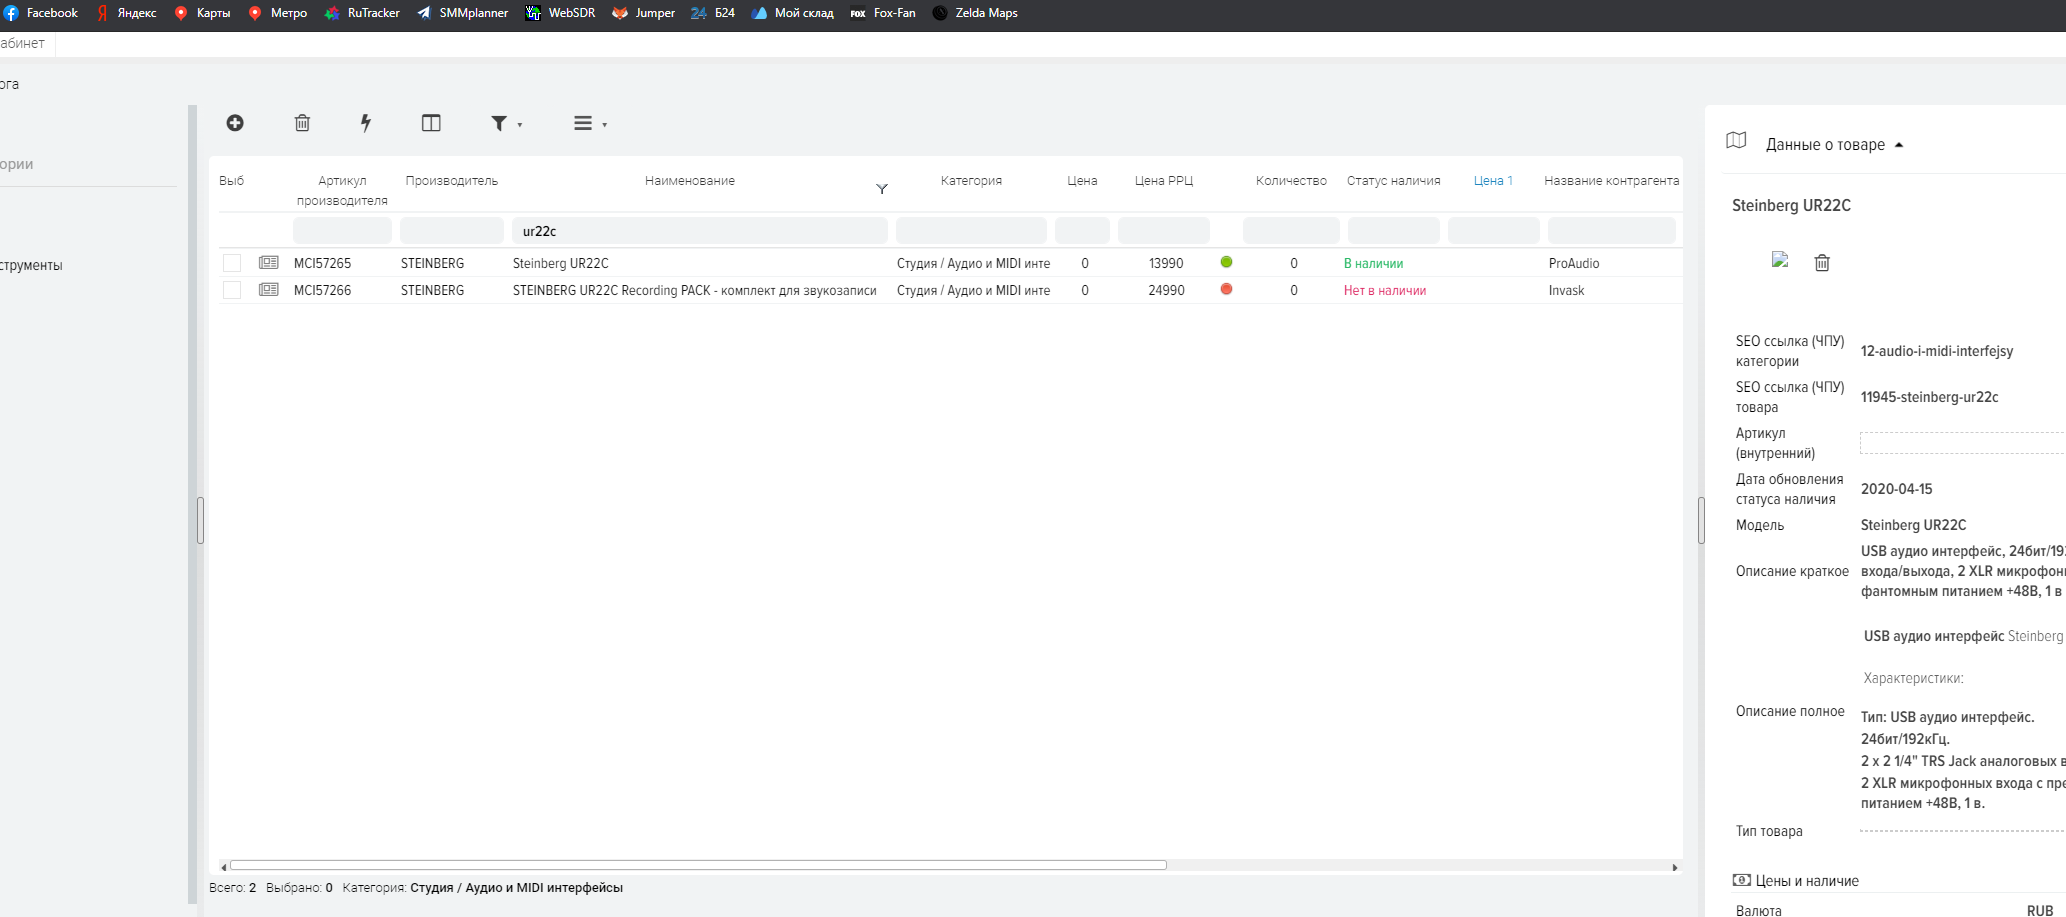The height and width of the screenshot is (917, 2066).
Task: Click the add product plus icon
Action: 235,123
